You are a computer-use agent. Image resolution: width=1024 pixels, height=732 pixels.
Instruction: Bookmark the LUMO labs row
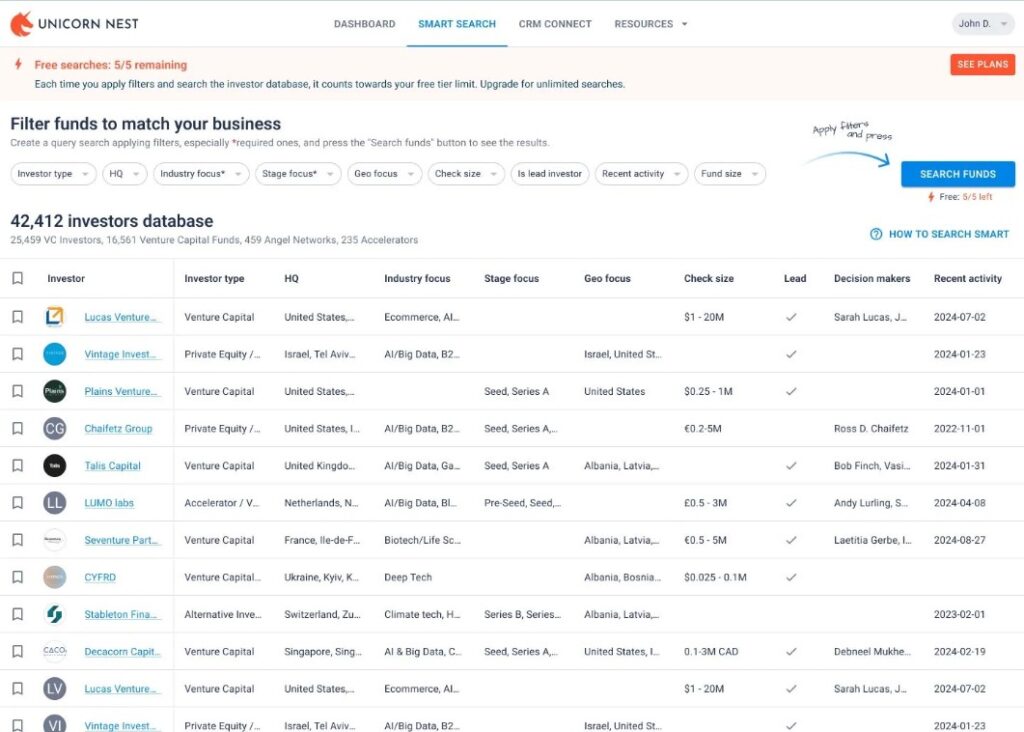(x=18, y=503)
